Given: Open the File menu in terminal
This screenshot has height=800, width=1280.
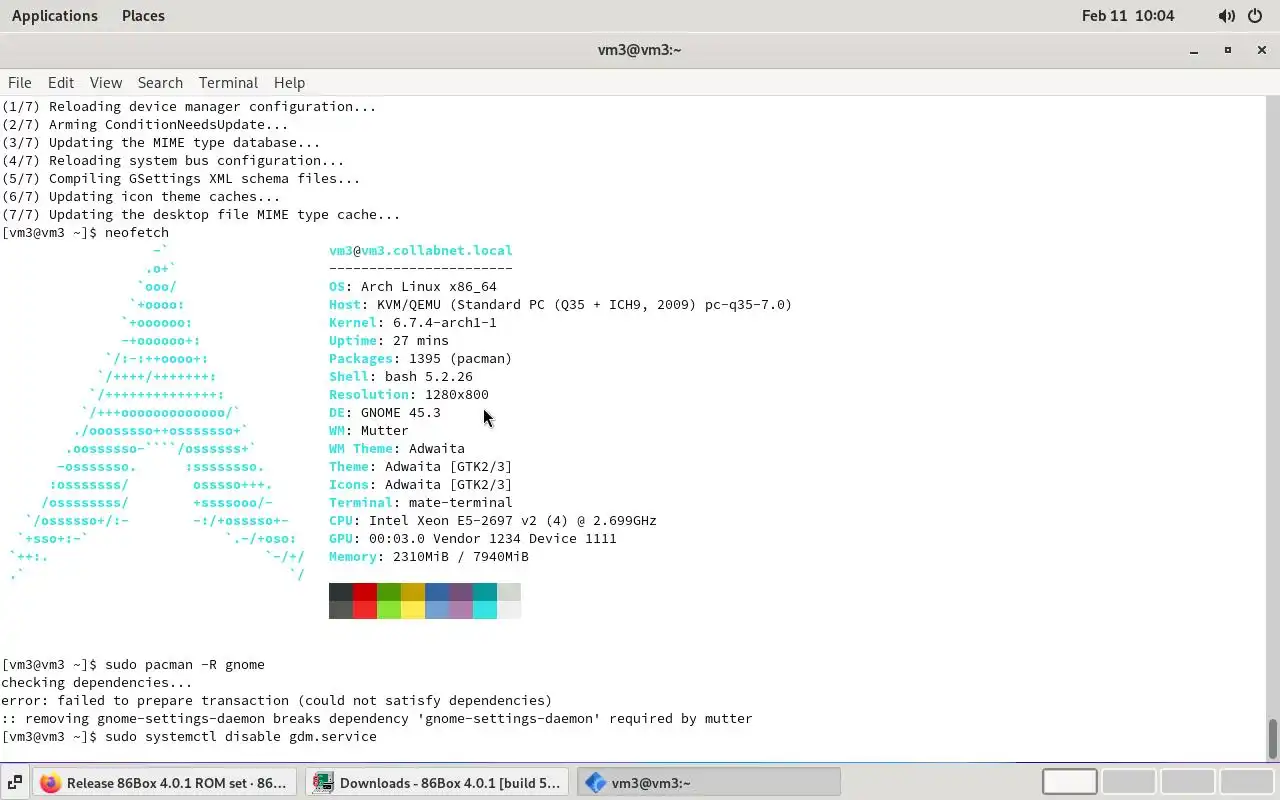Looking at the screenshot, I should coord(19,83).
